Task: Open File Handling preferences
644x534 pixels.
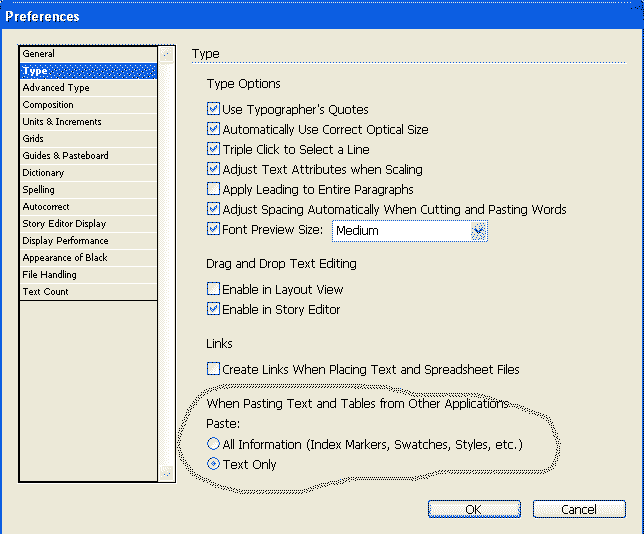Action: point(88,274)
